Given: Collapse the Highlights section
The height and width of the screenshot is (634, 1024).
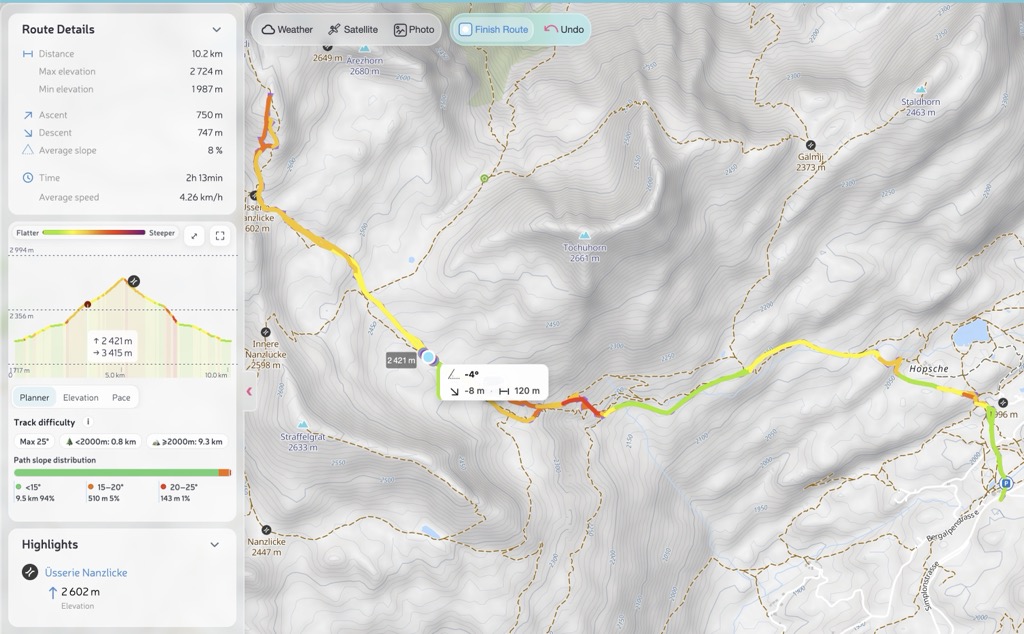Looking at the screenshot, I should coord(216,544).
